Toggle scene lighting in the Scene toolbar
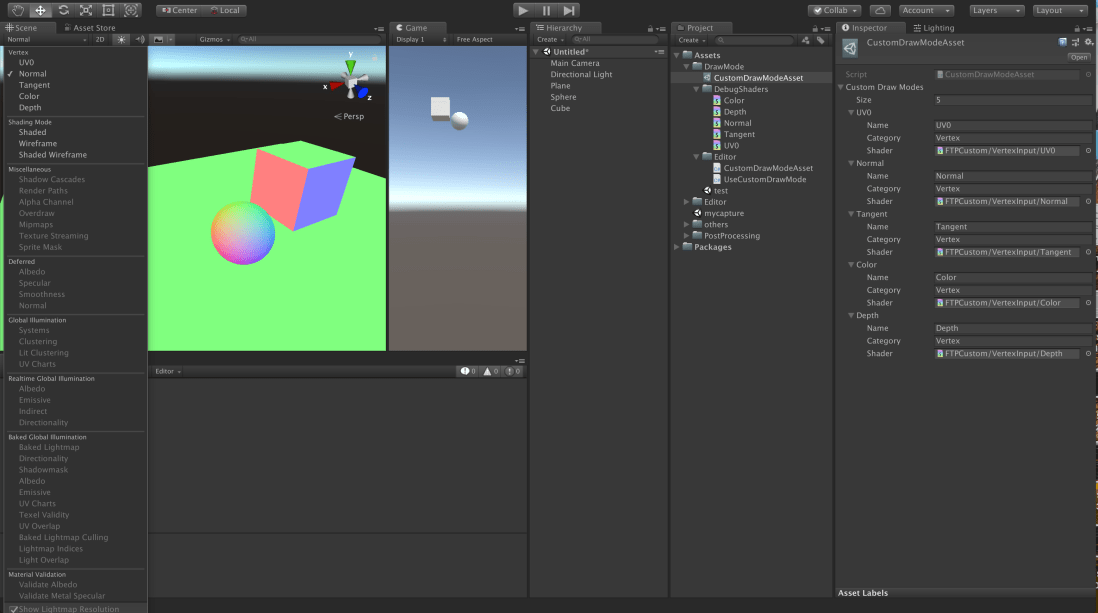The width and height of the screenshot is (1098, 613). (122, 38)
